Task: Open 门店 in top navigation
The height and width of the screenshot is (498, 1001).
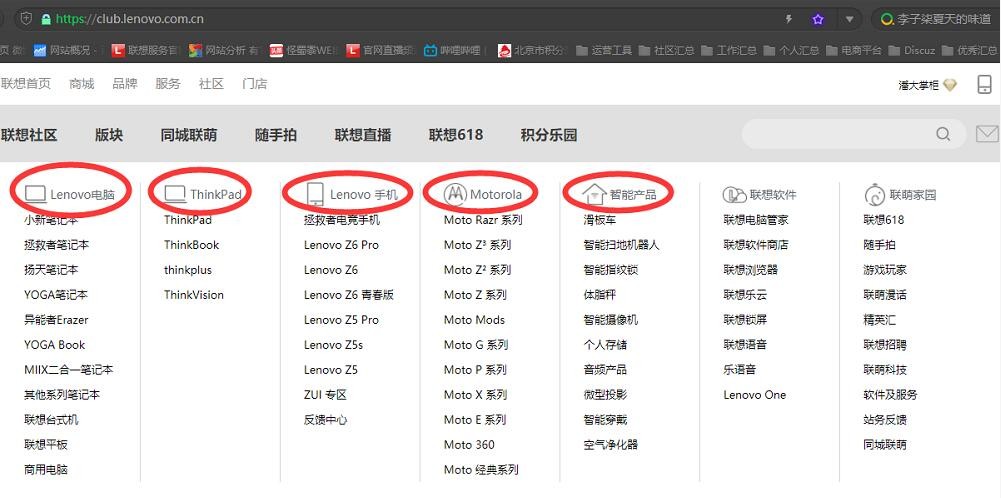Action: [x=255, y=84]
